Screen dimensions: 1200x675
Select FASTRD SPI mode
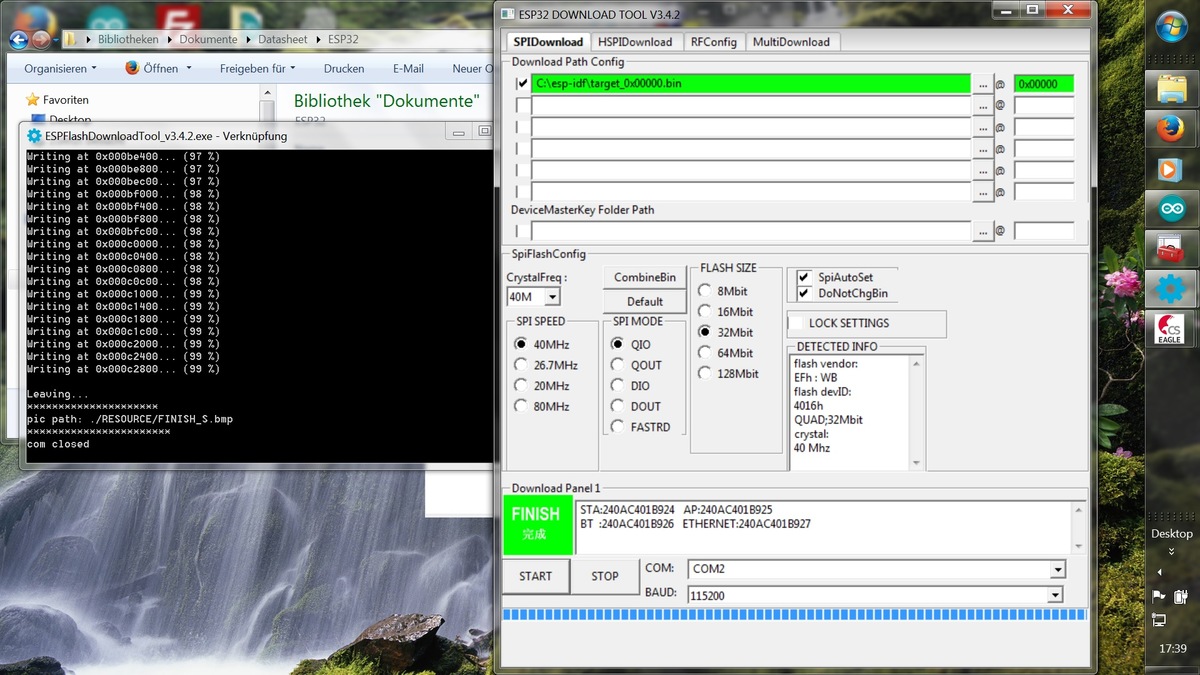click(x=617, y=427)
